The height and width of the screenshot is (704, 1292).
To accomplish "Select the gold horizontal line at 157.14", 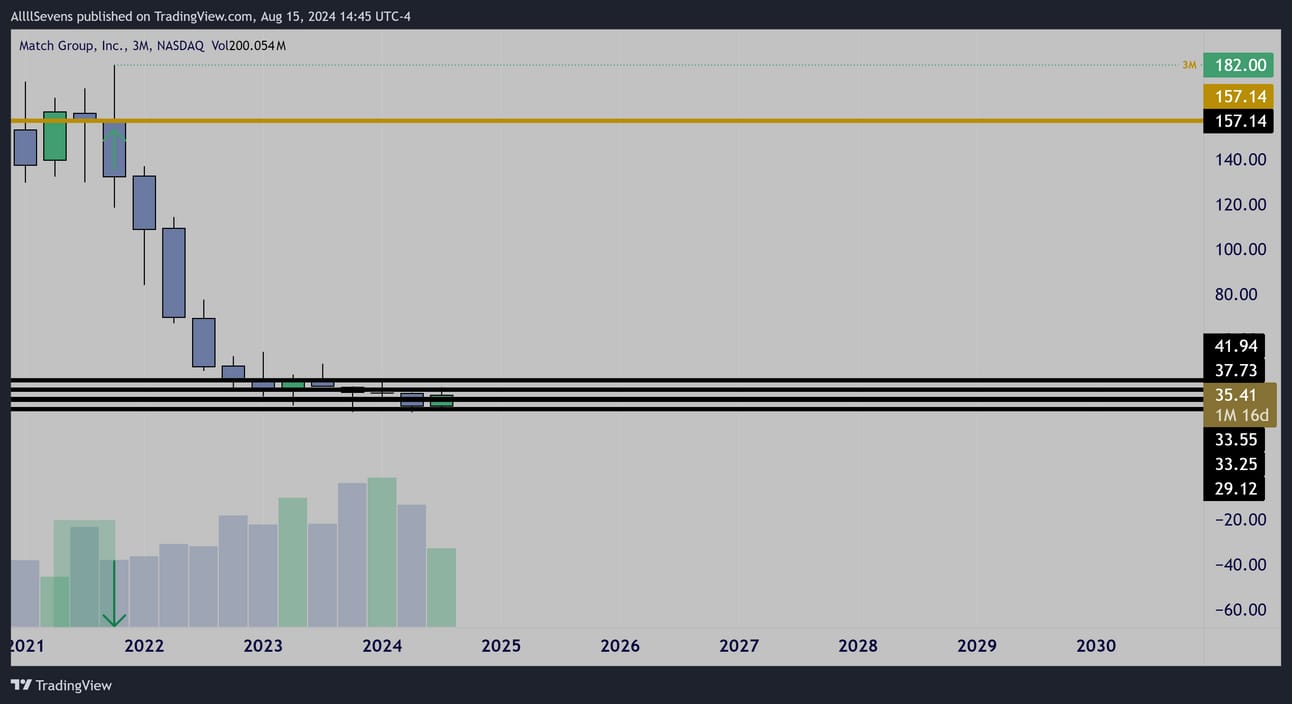I will (x=606, y=121).
